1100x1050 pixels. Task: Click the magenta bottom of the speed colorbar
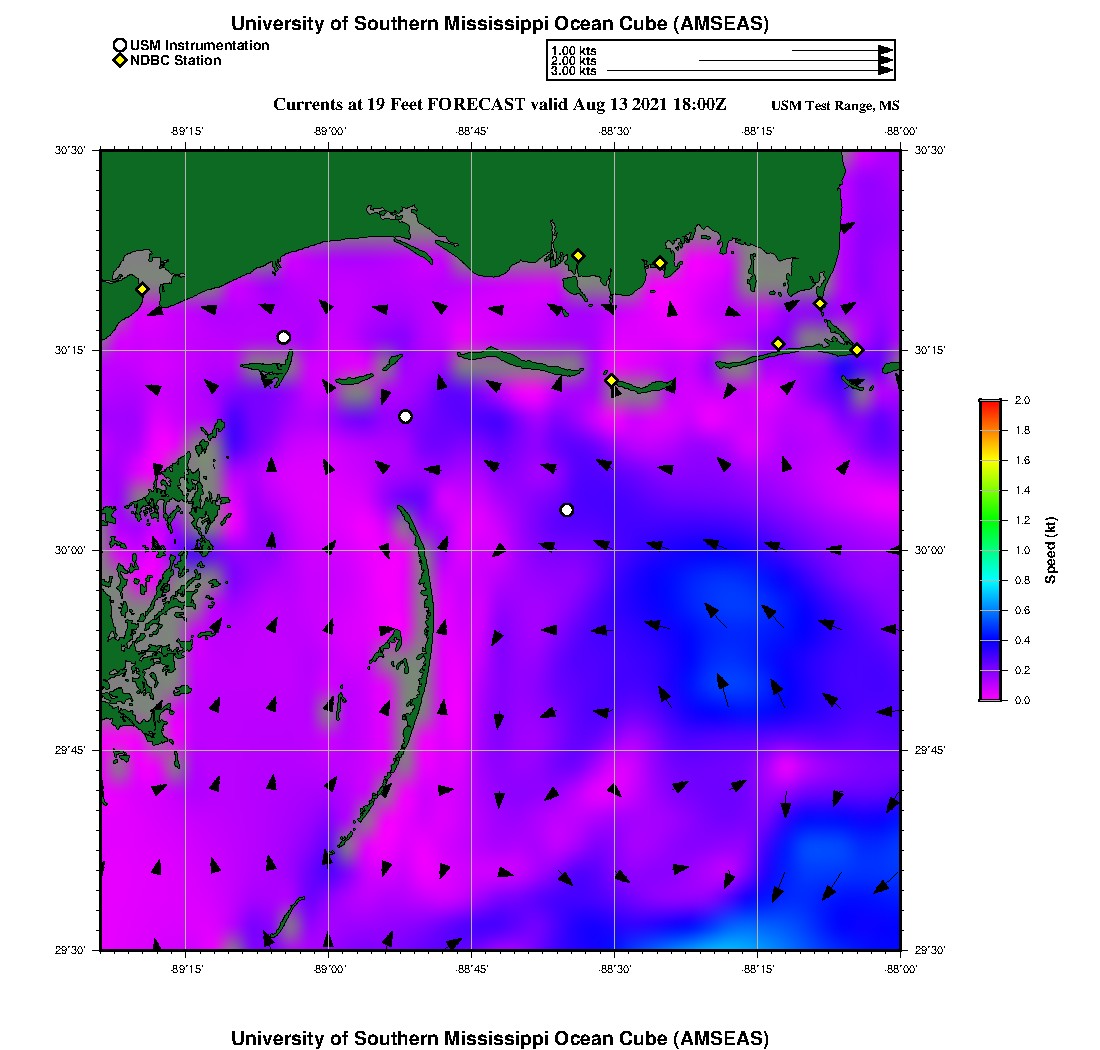click(x=990, y=696)
